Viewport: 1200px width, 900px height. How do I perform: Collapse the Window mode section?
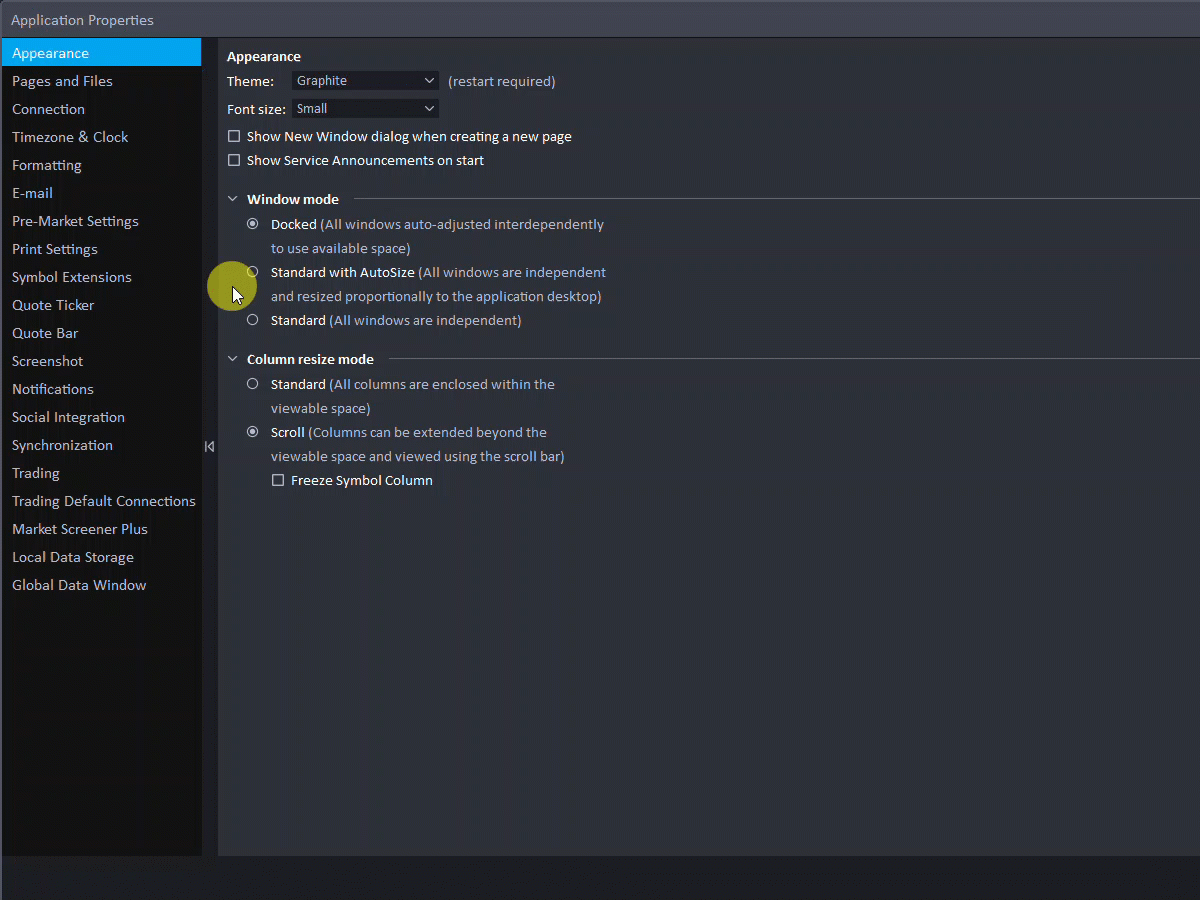pyautogui.click(x=232, y=199)
